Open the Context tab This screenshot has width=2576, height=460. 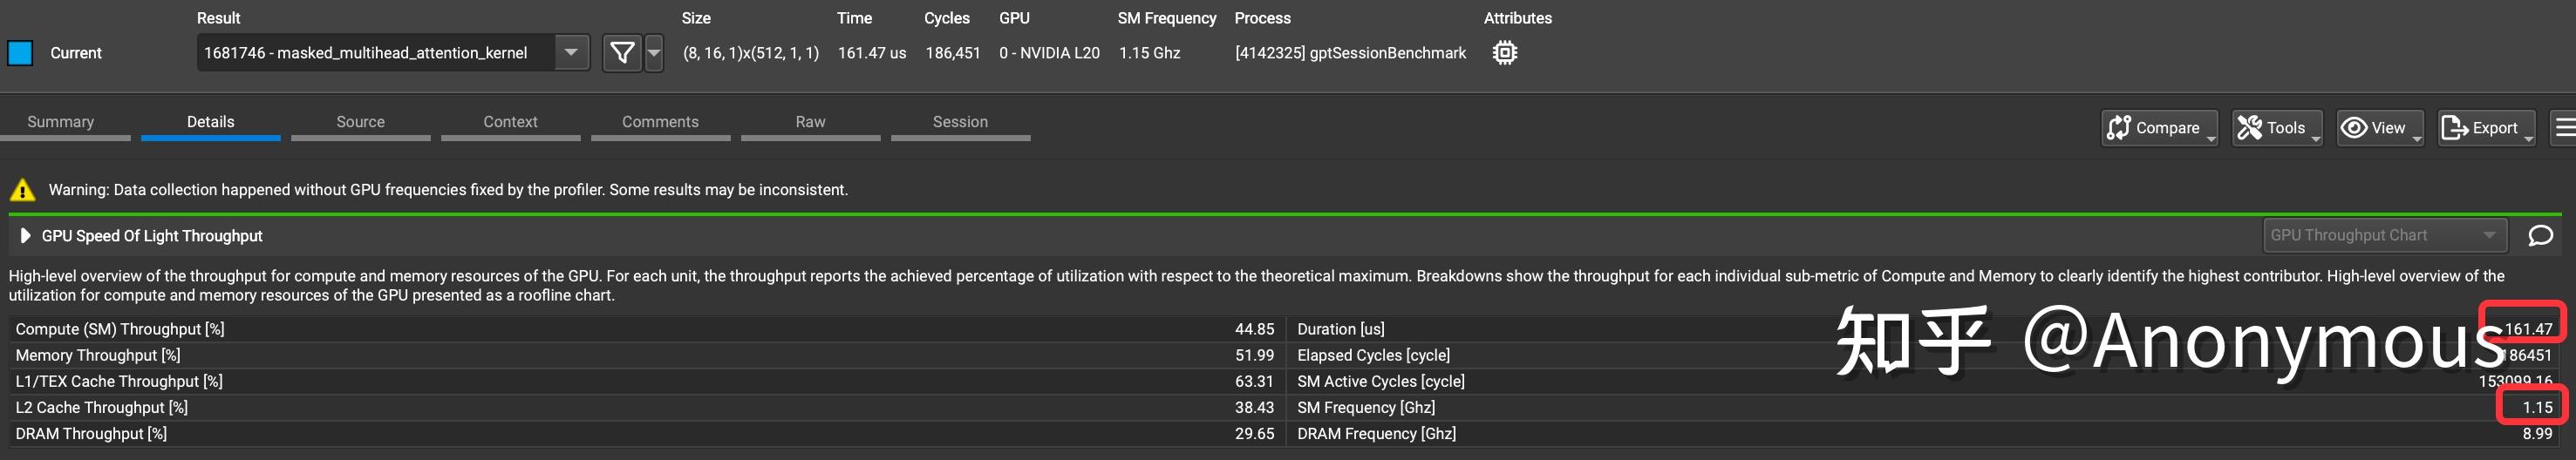pos(510,122)
